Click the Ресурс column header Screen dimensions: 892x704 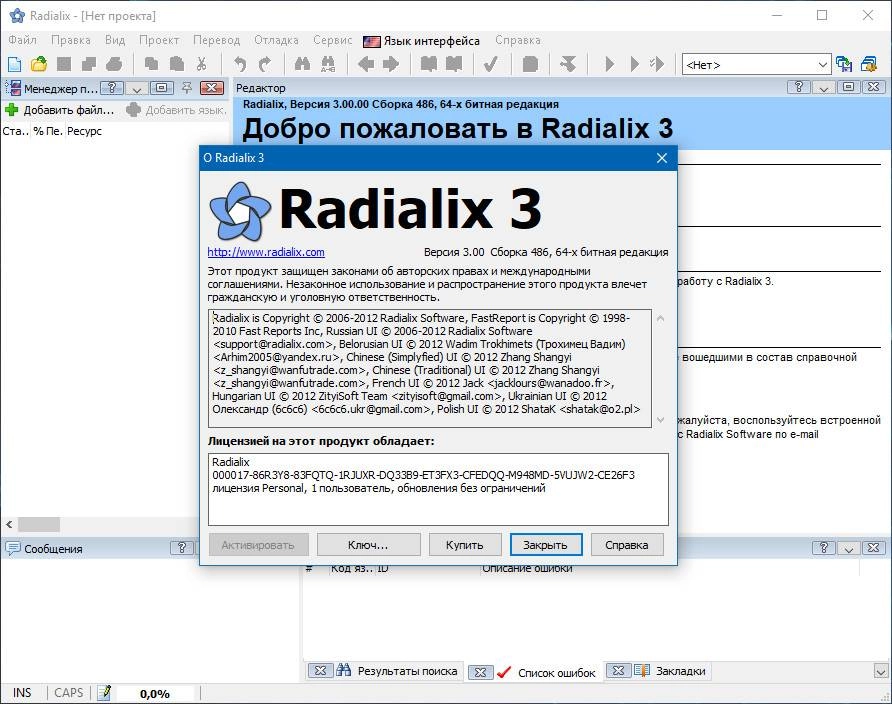84,131
